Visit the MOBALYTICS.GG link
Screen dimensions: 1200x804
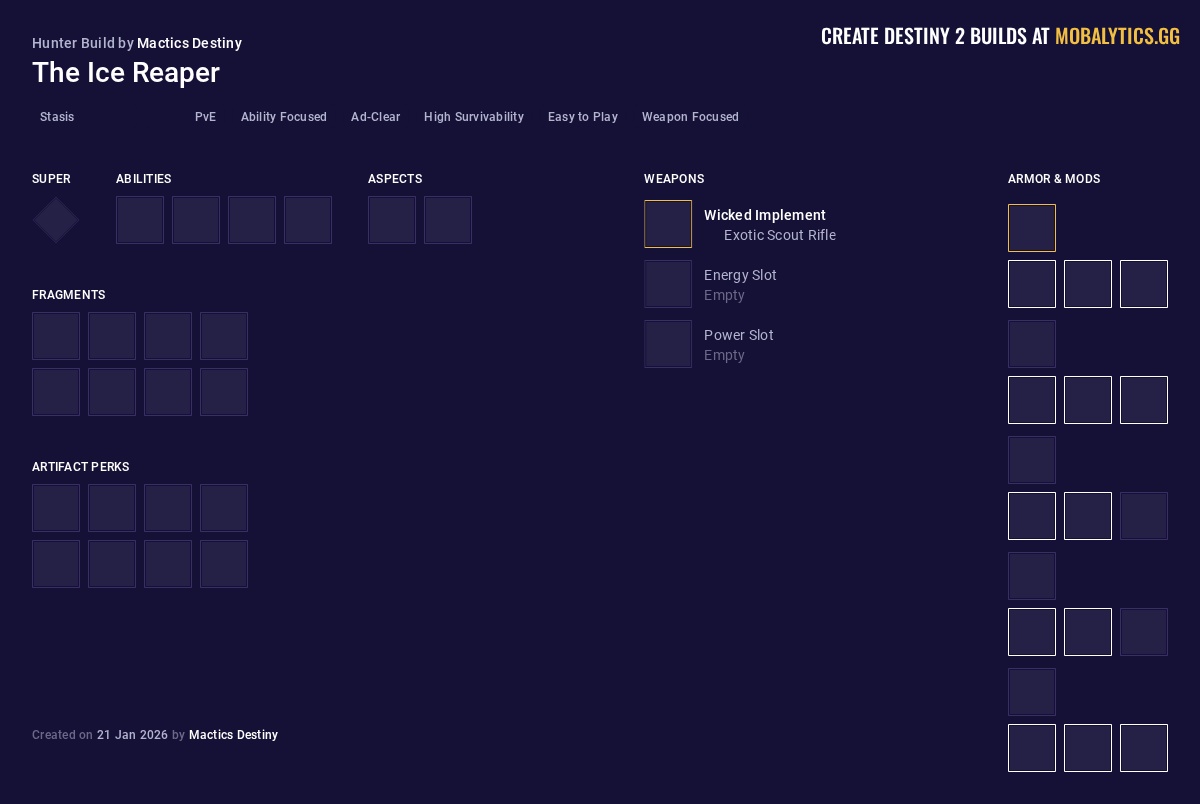pyautogui.click(x=1117, y=36)
